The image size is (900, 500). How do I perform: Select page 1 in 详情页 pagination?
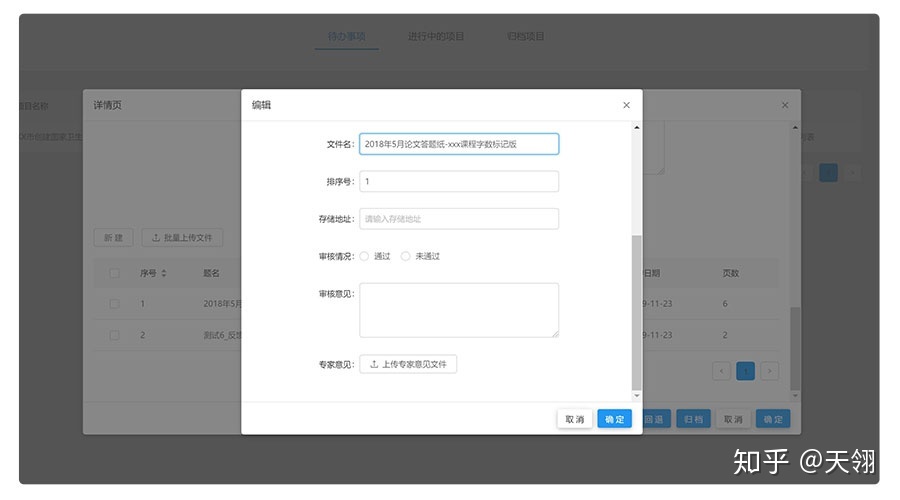(x=746, y=371)
